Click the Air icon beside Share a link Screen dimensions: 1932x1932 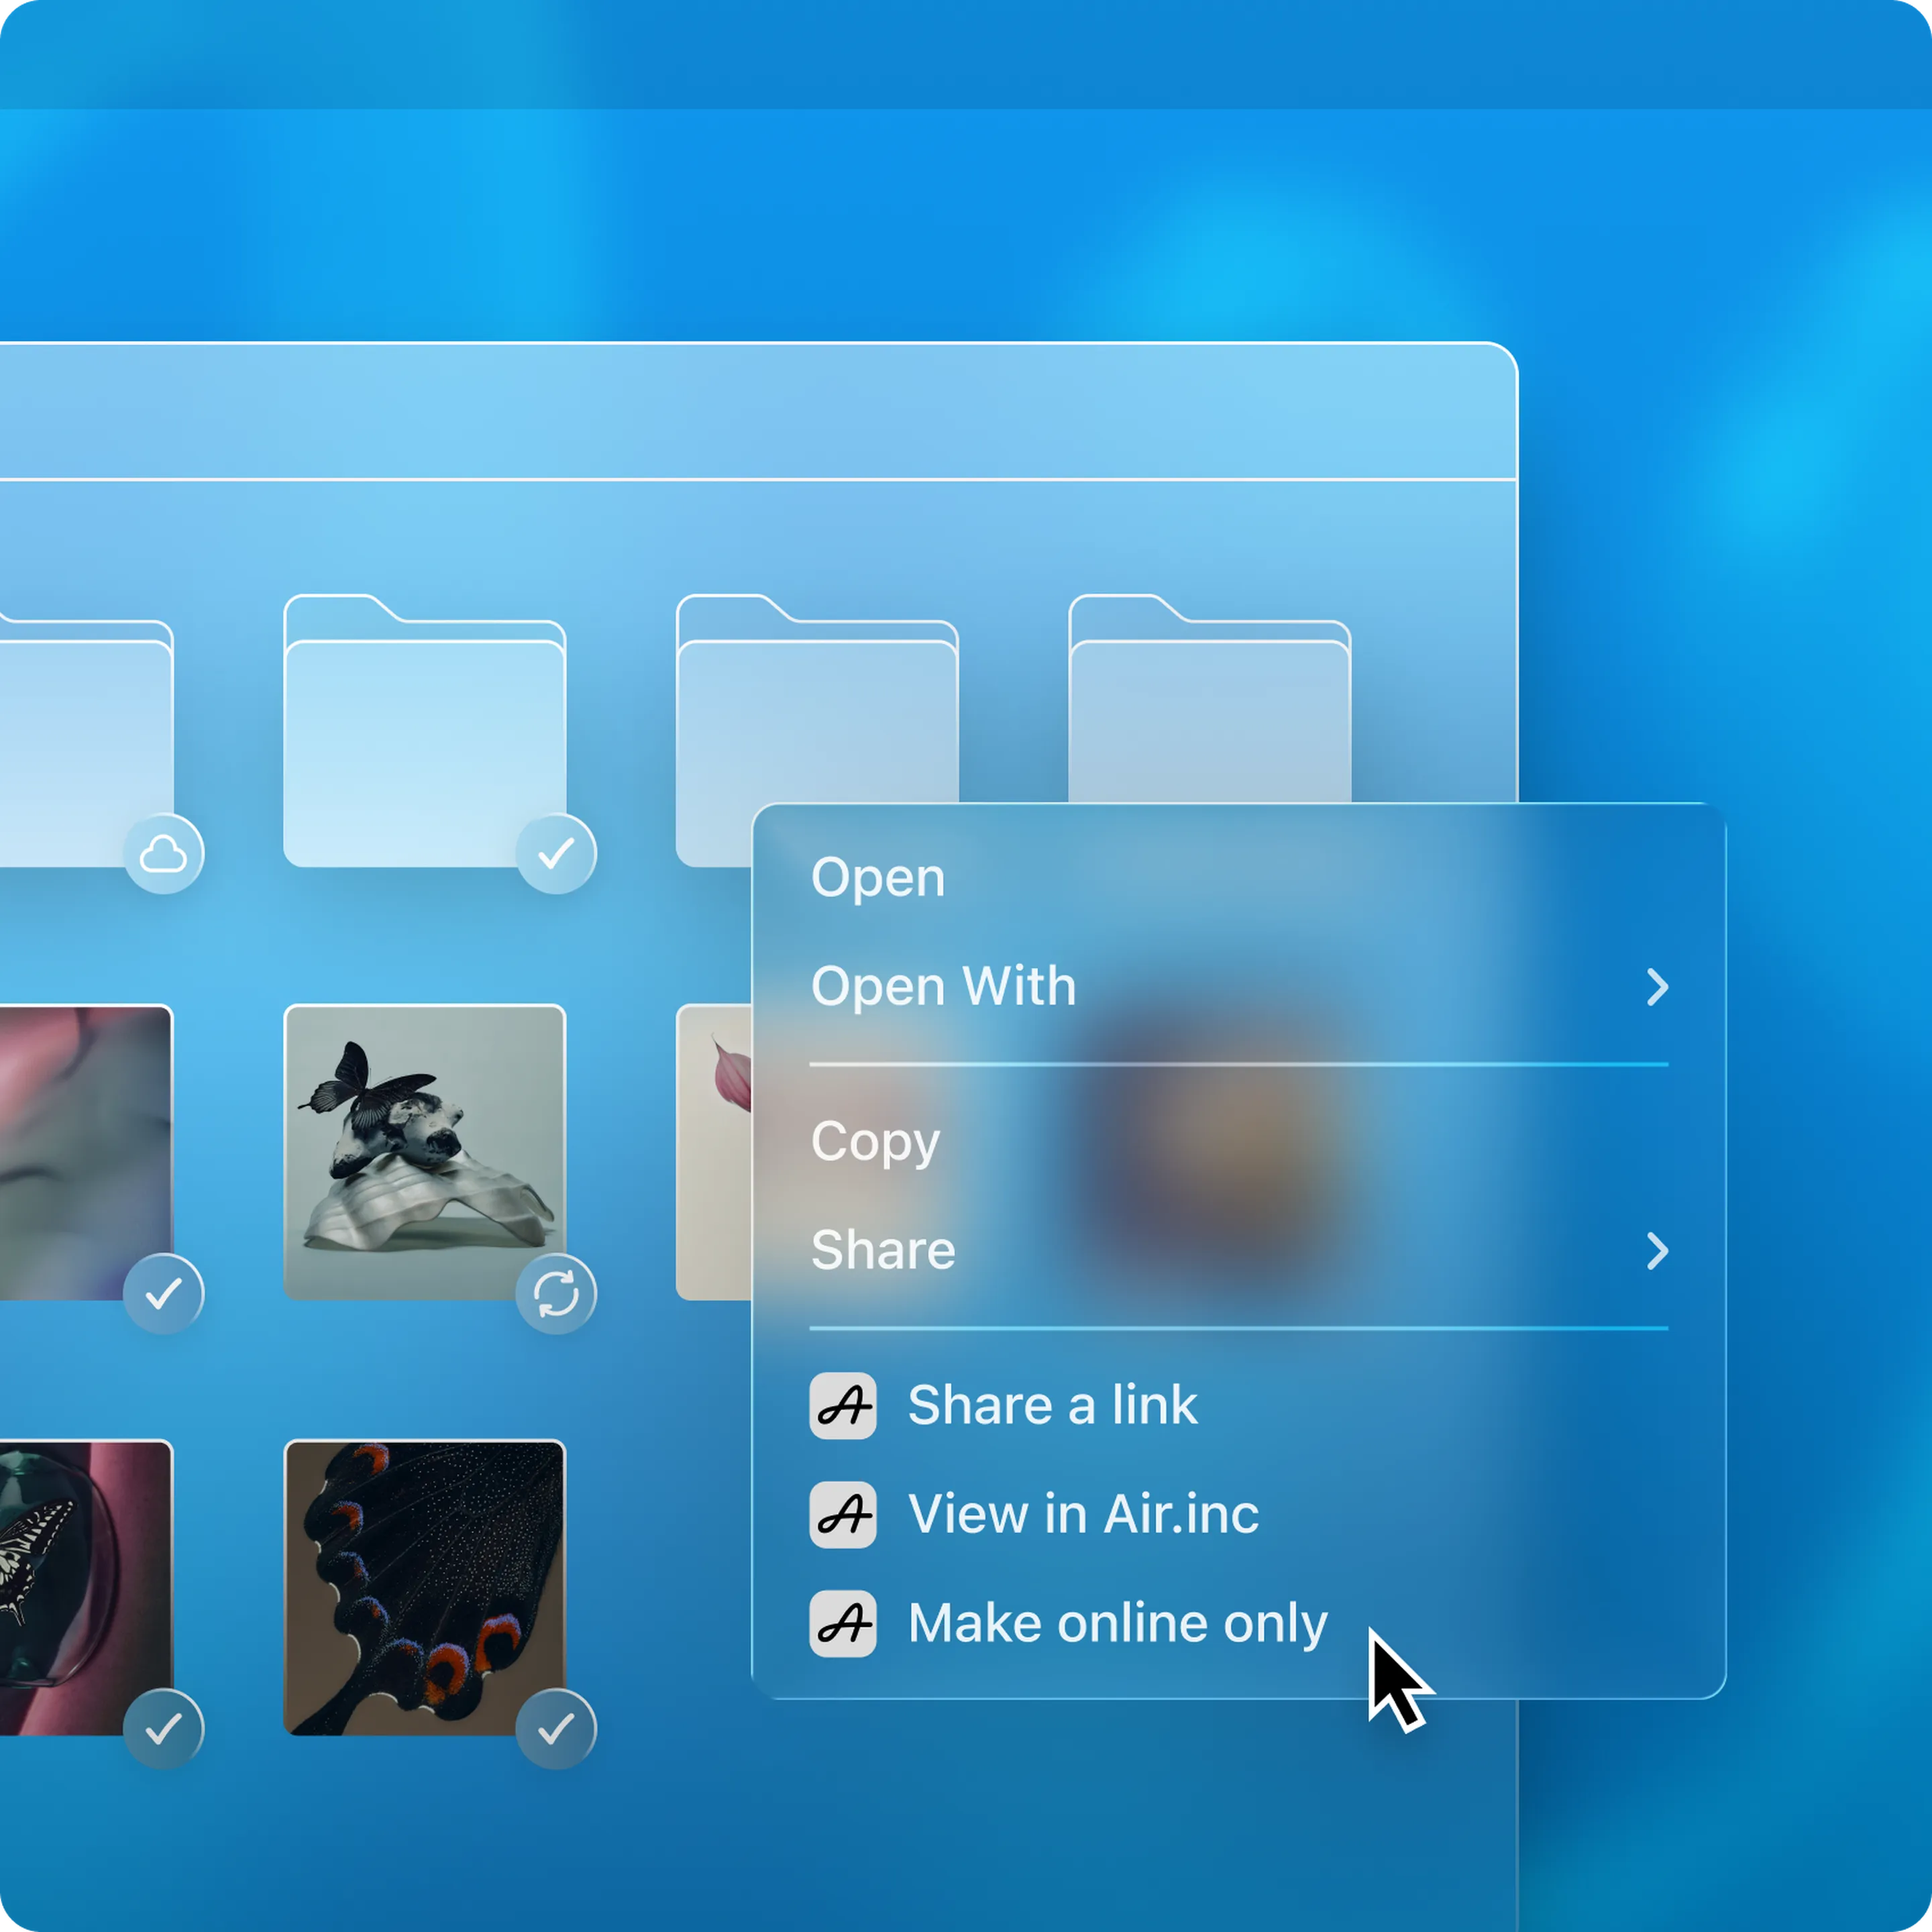(842, 1406)
